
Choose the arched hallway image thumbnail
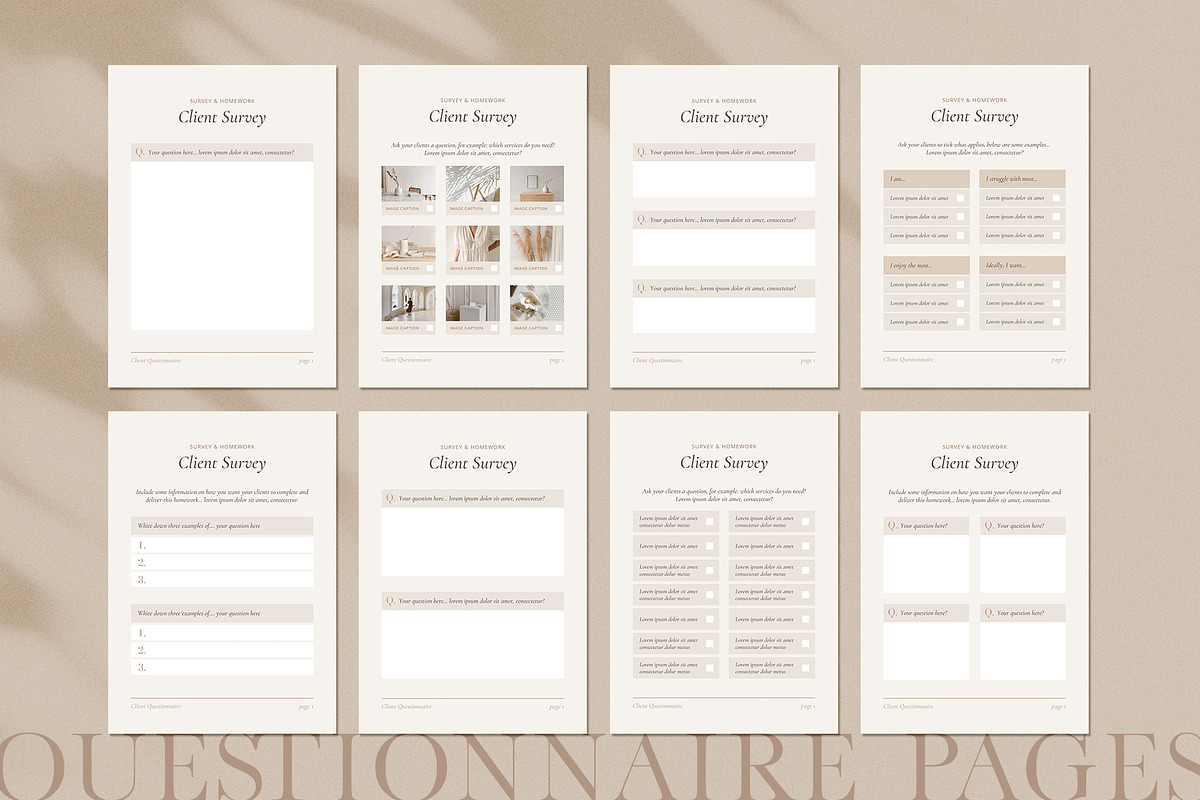click(408, 304)
